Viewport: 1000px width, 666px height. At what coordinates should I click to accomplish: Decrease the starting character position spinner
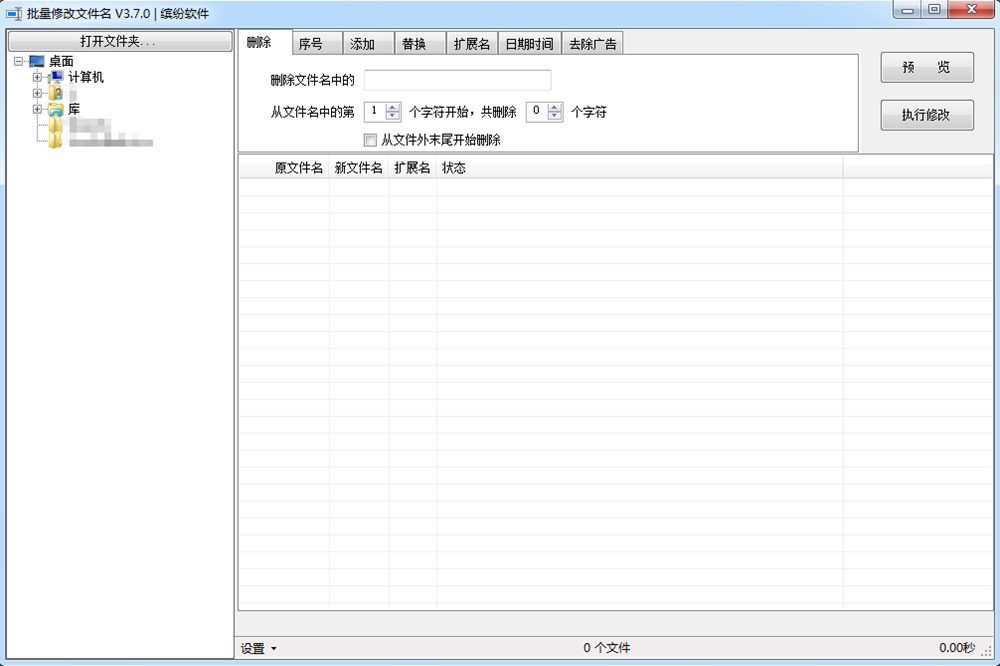click(x=393, y=116)
